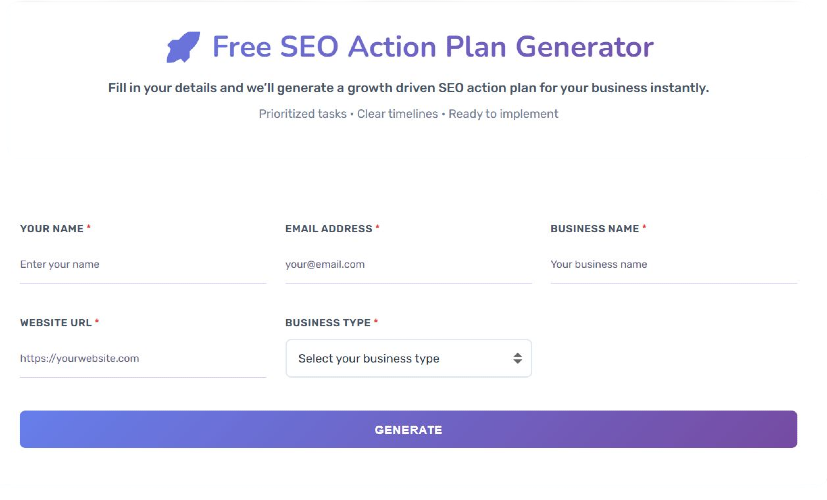Click the Free SEO Action Plan Generator heading
The image size is (827, 500).
(432, 47)
